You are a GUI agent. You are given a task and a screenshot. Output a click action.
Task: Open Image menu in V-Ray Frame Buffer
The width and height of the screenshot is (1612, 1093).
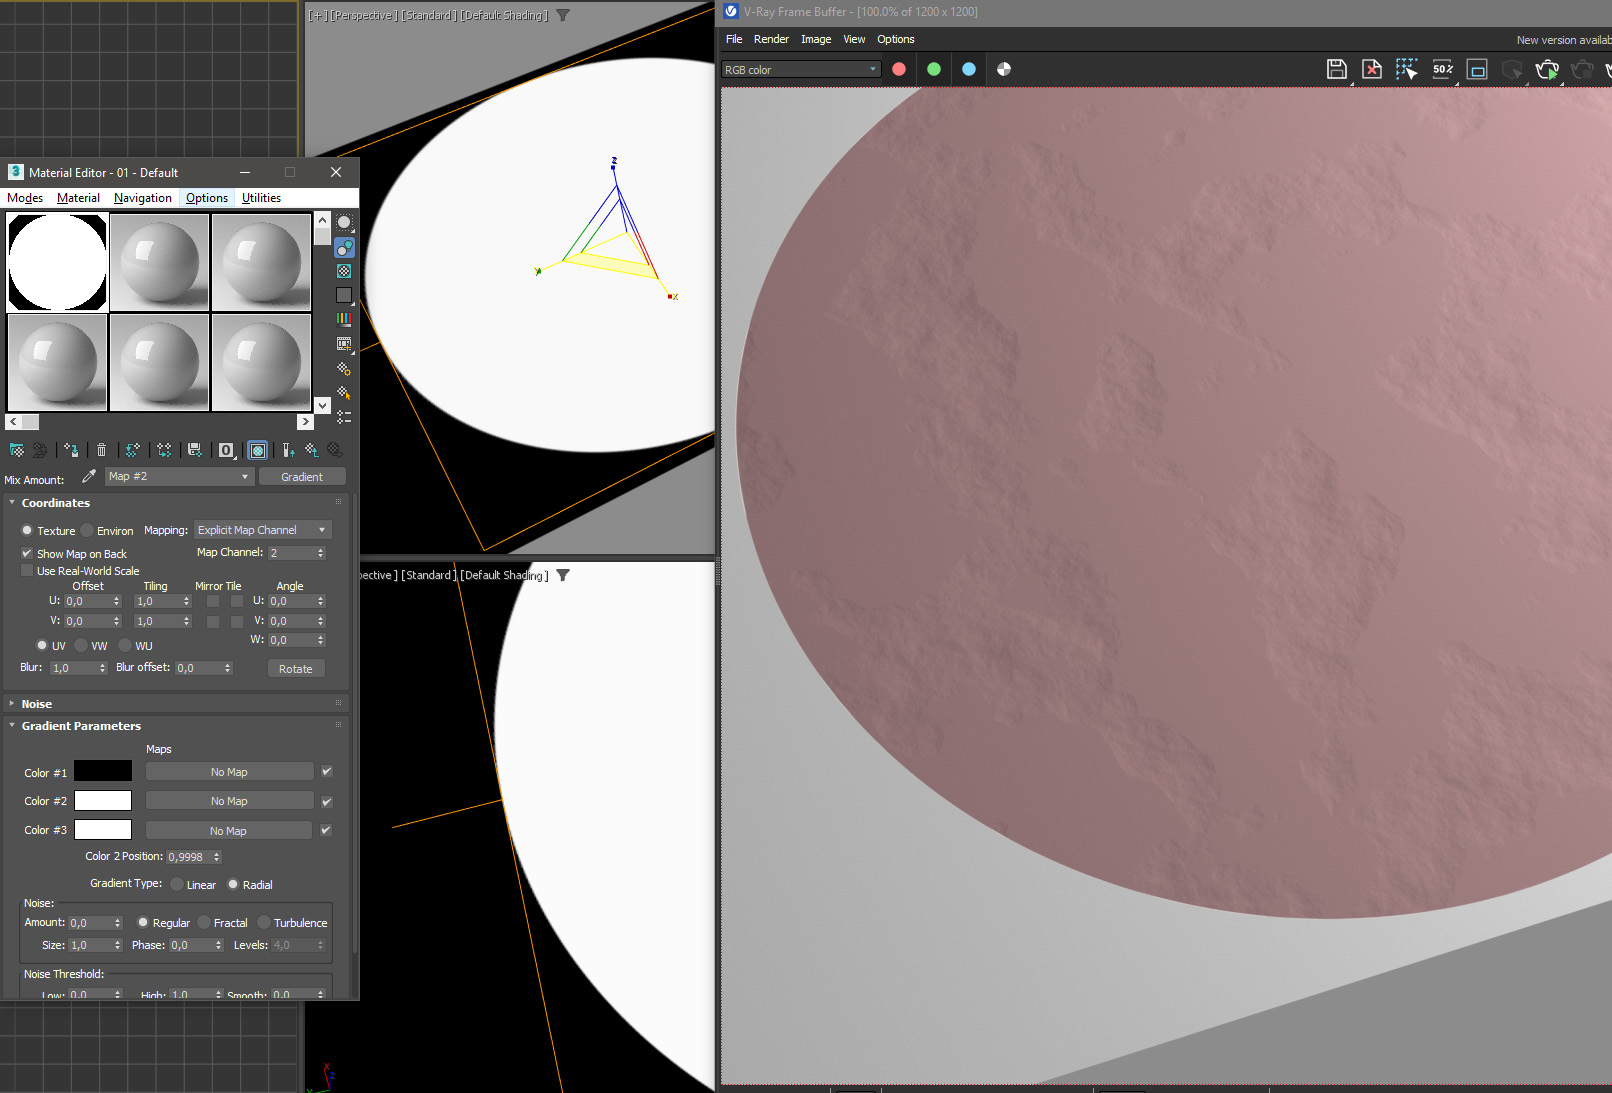tap(816, 39)
